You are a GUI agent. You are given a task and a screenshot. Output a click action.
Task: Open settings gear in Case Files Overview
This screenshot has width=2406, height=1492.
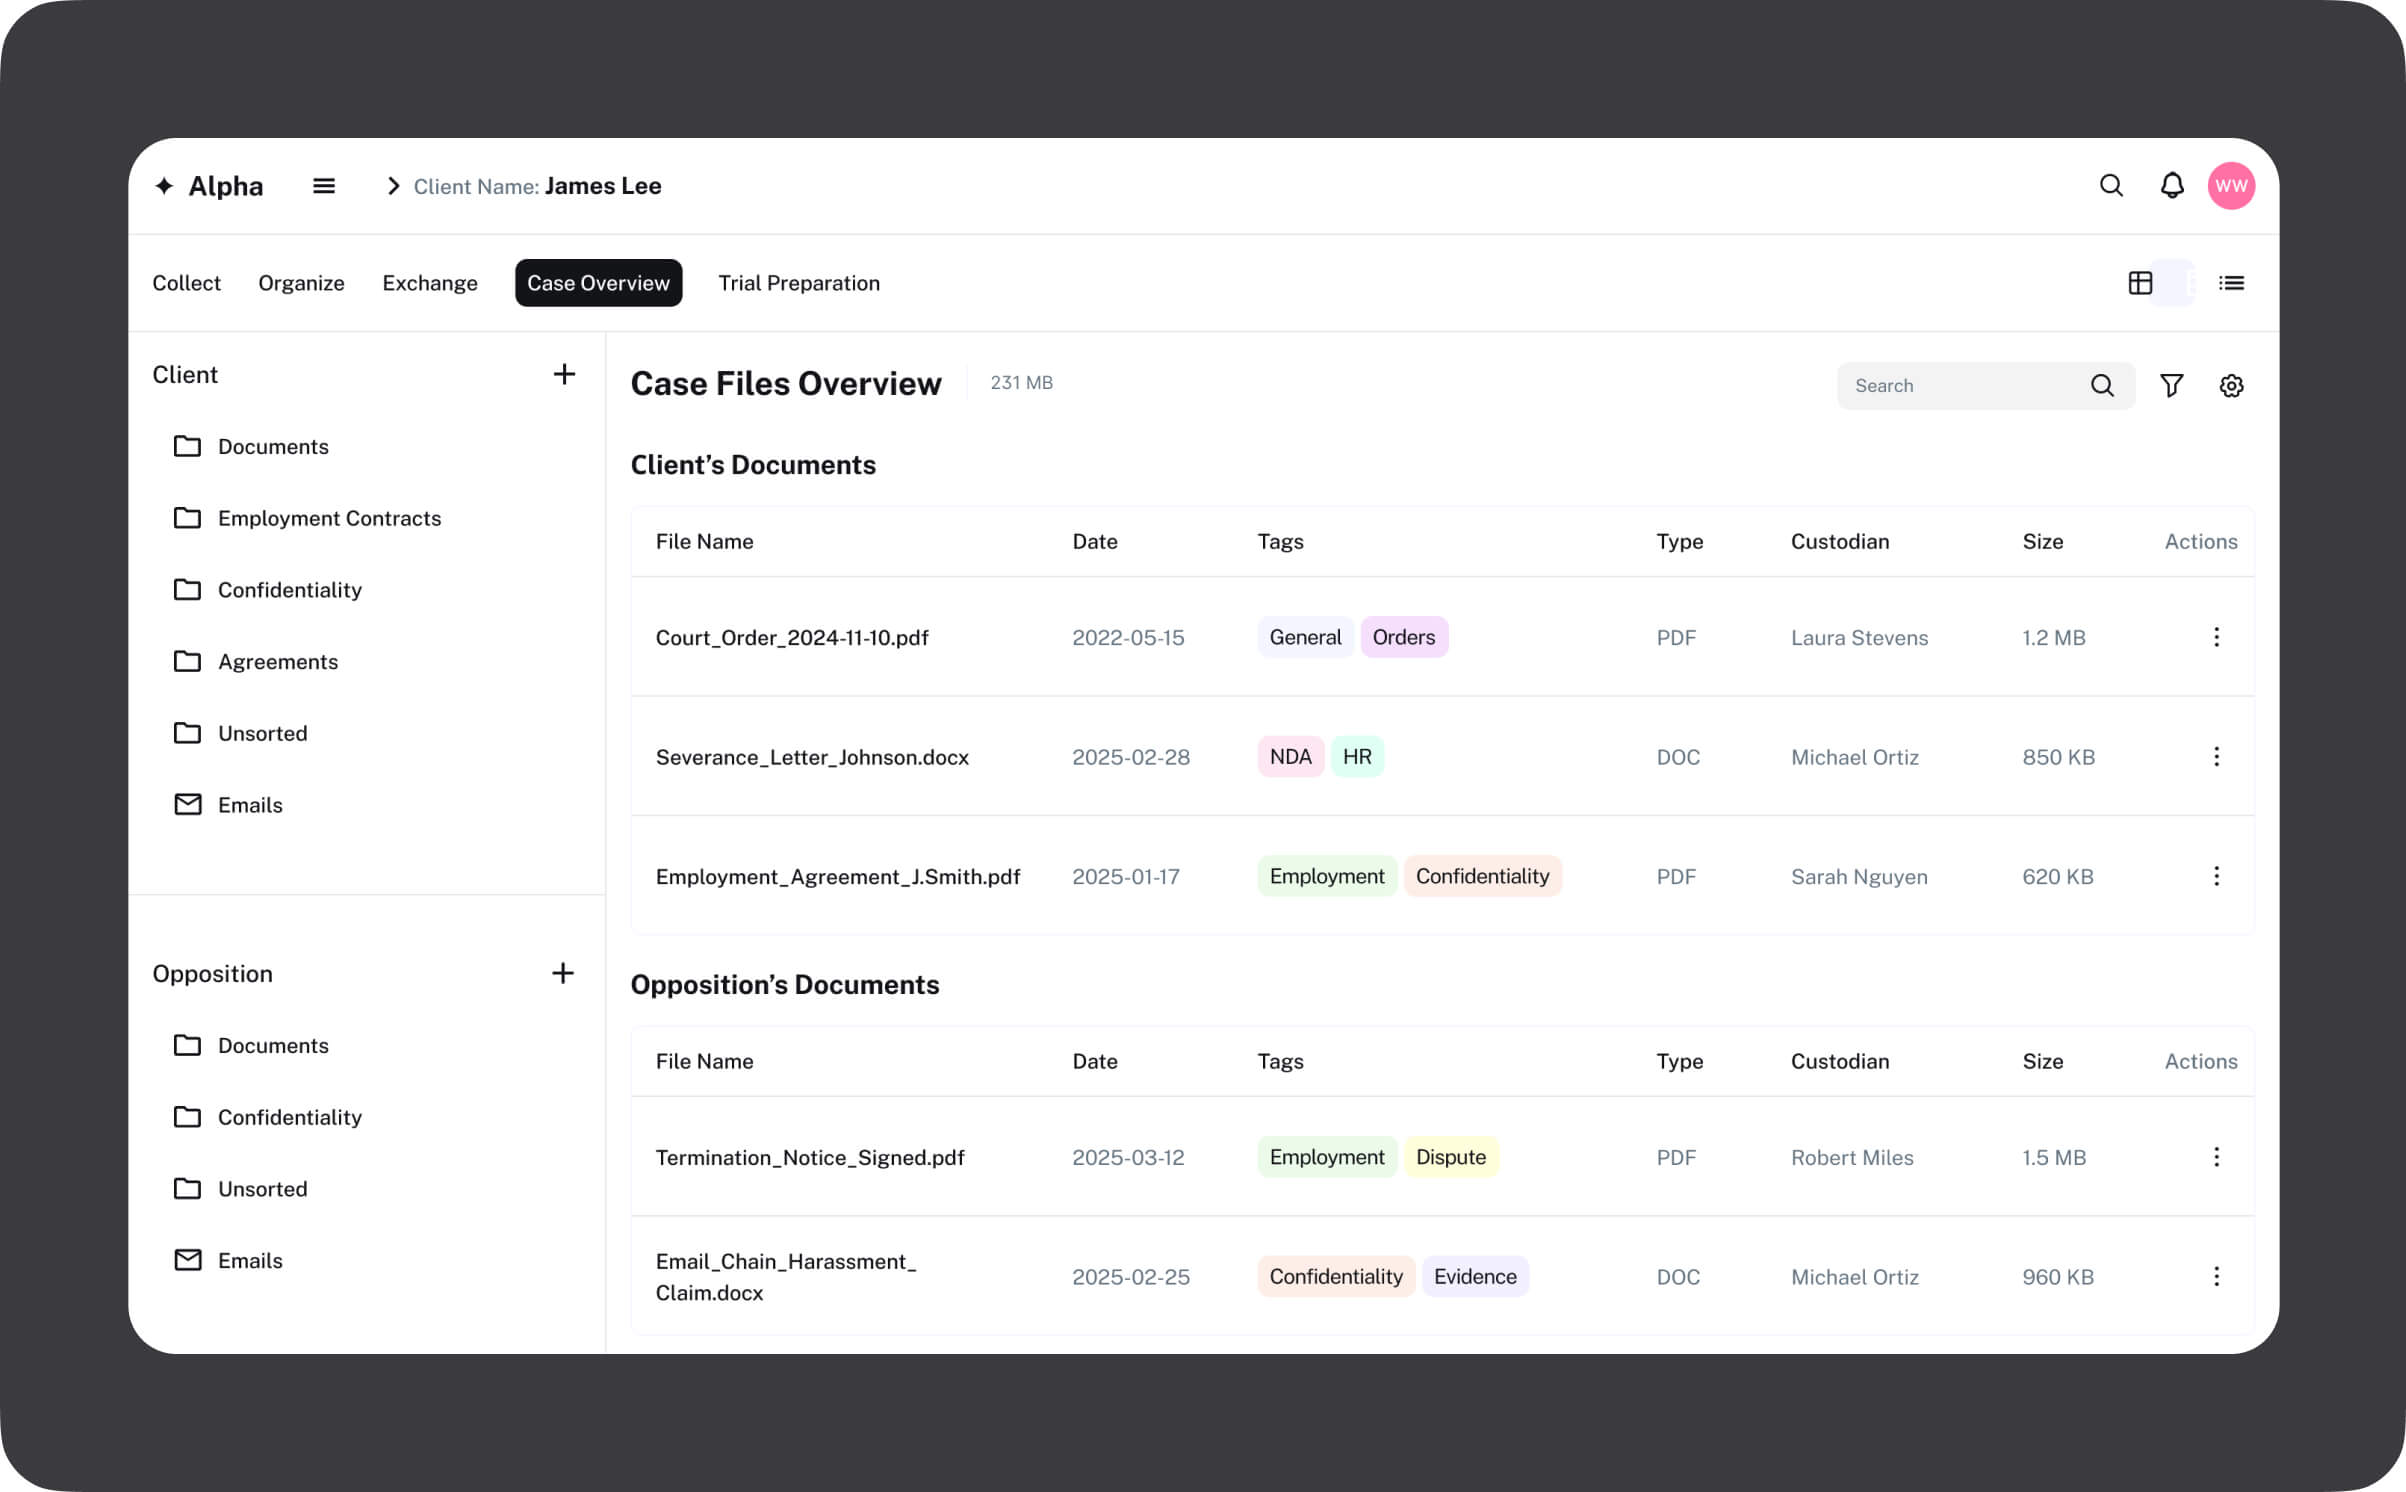tap(2231, 386)
